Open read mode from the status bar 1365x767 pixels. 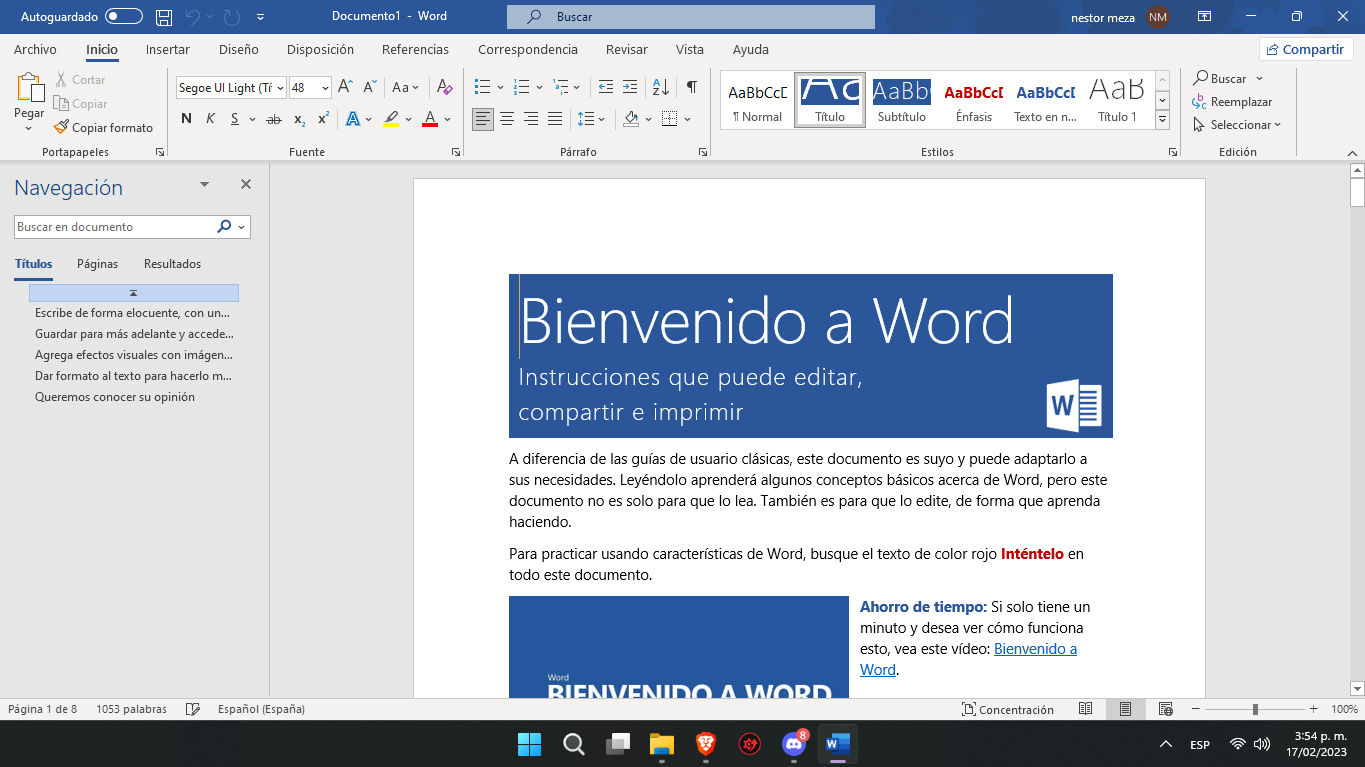coord(1086,709)
